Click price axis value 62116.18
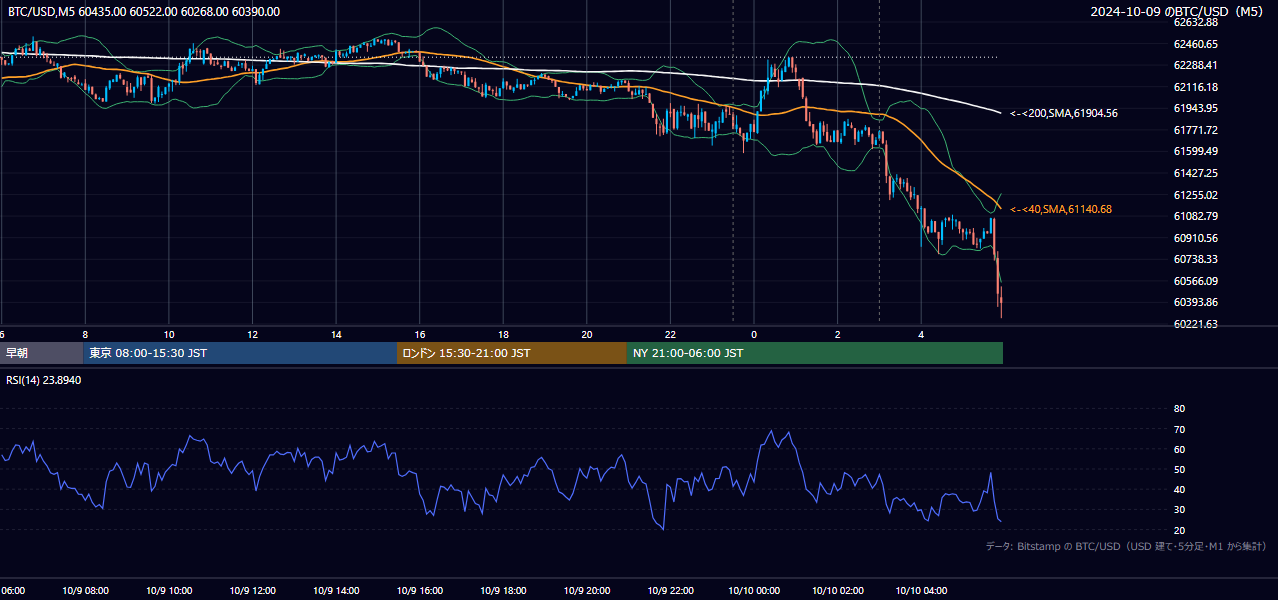Viewport: 1278px width, 600px height. tap(1195, 87)
